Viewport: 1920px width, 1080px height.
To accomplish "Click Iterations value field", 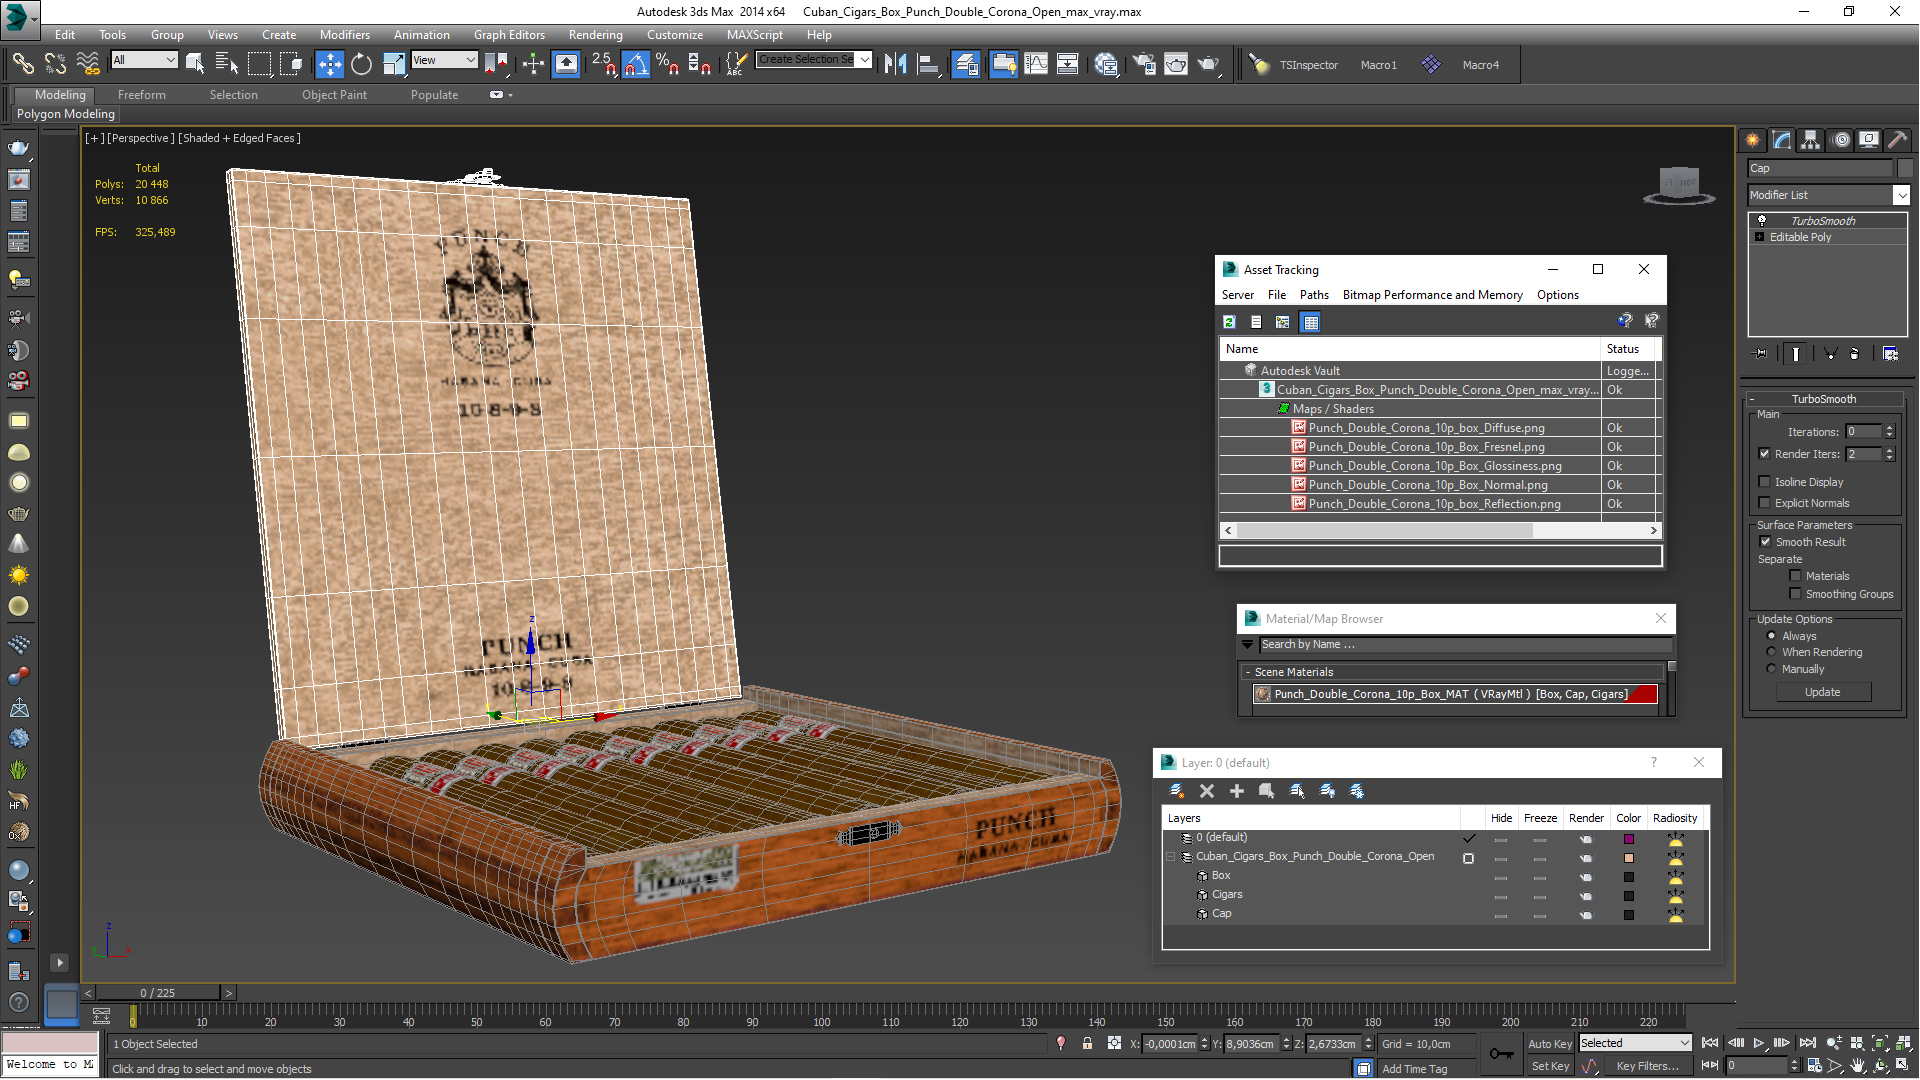I will pos(1863,432).
